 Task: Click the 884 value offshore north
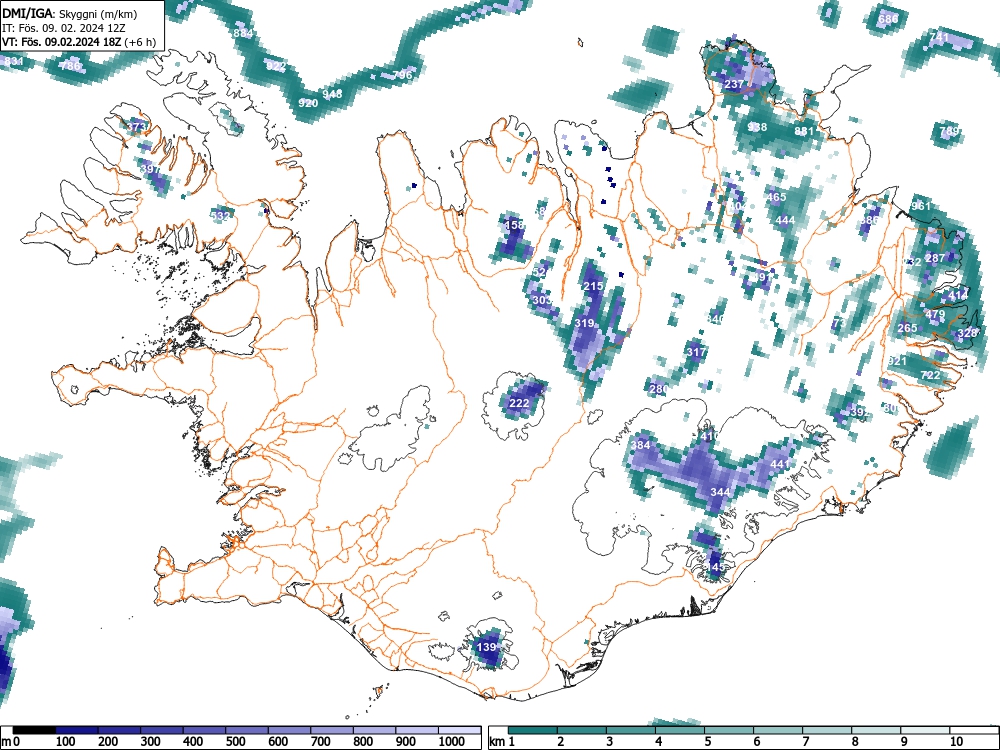click(x=243, y=33)
